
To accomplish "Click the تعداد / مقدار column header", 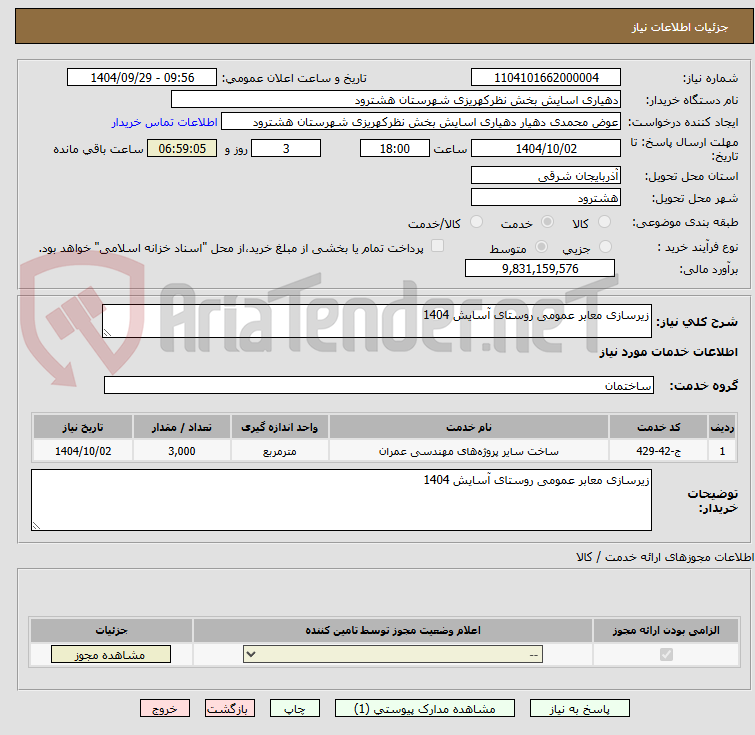I will pos(182,427).
